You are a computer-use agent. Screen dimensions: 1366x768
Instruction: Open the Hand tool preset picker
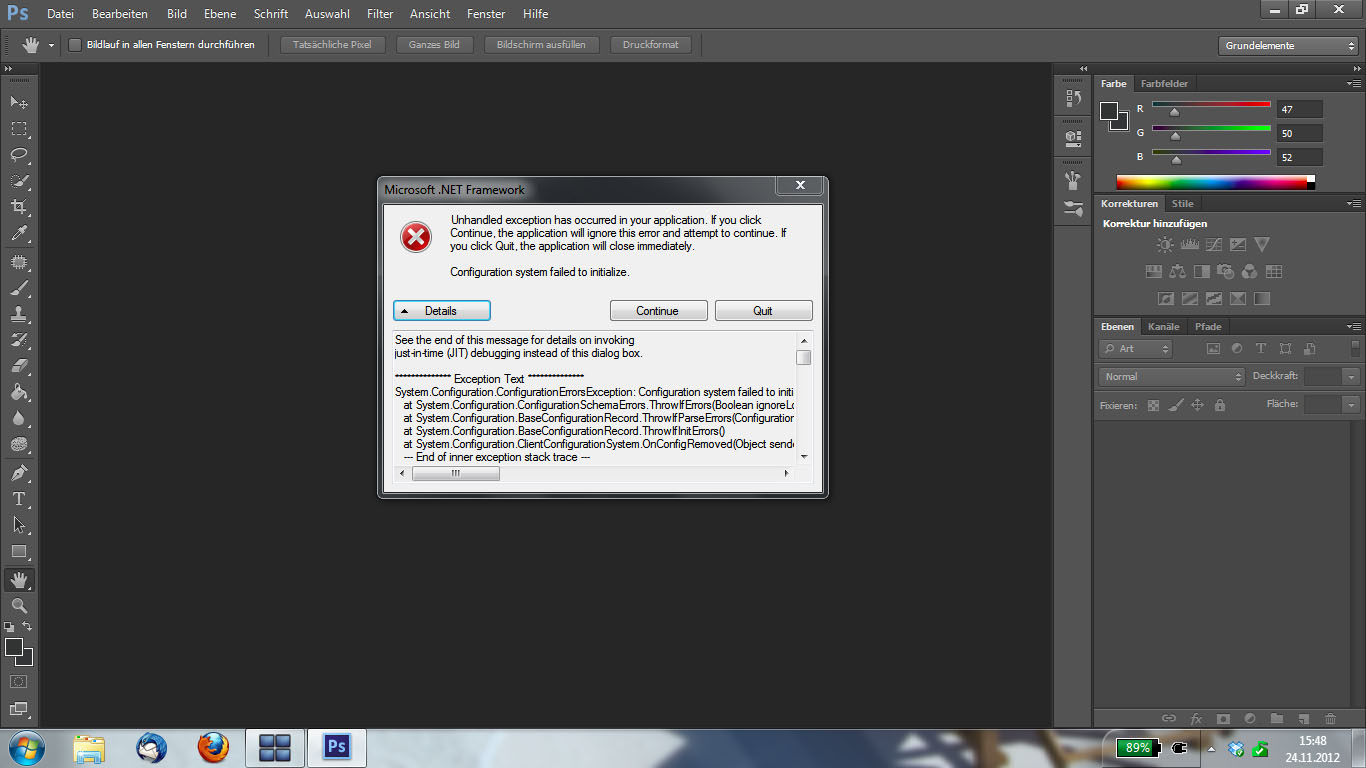51,45
